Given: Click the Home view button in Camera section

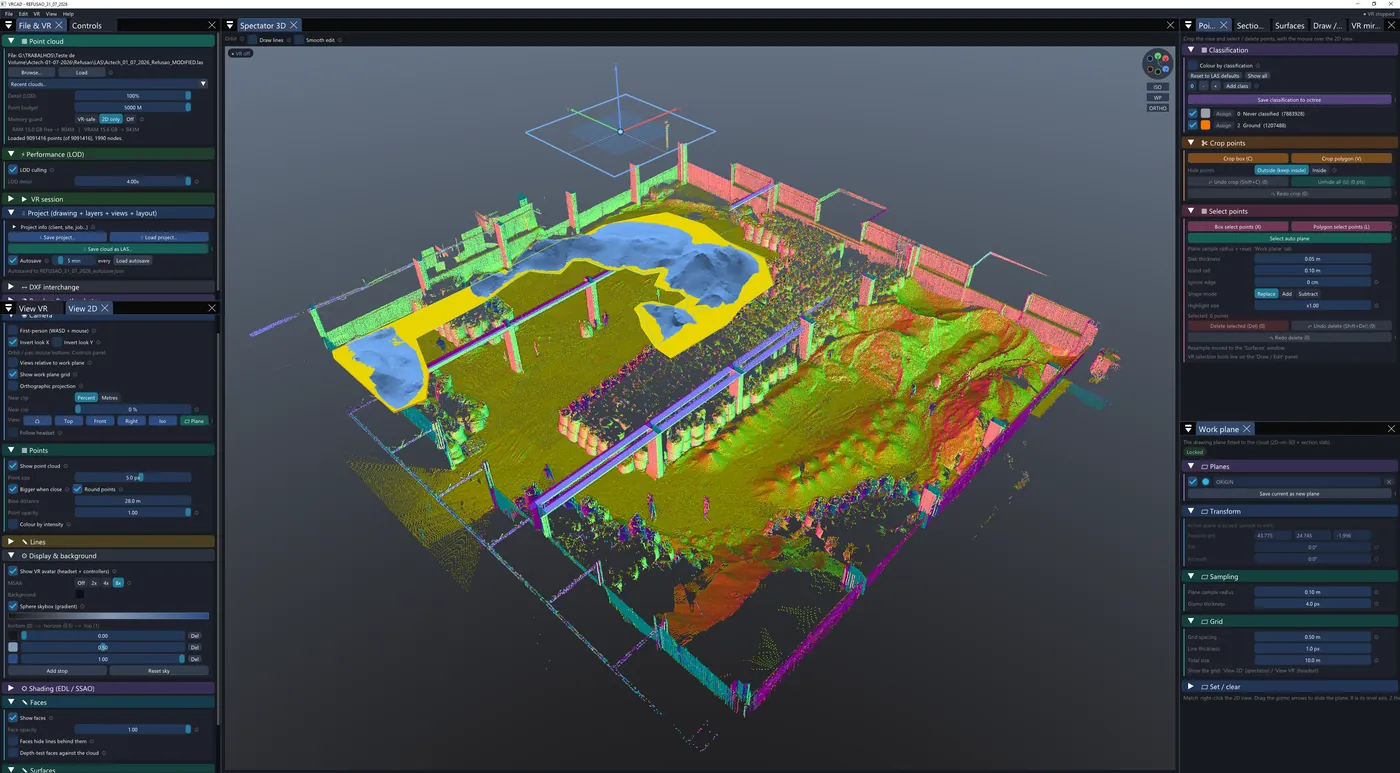Looking at the screenshot, I should (37, 421).
